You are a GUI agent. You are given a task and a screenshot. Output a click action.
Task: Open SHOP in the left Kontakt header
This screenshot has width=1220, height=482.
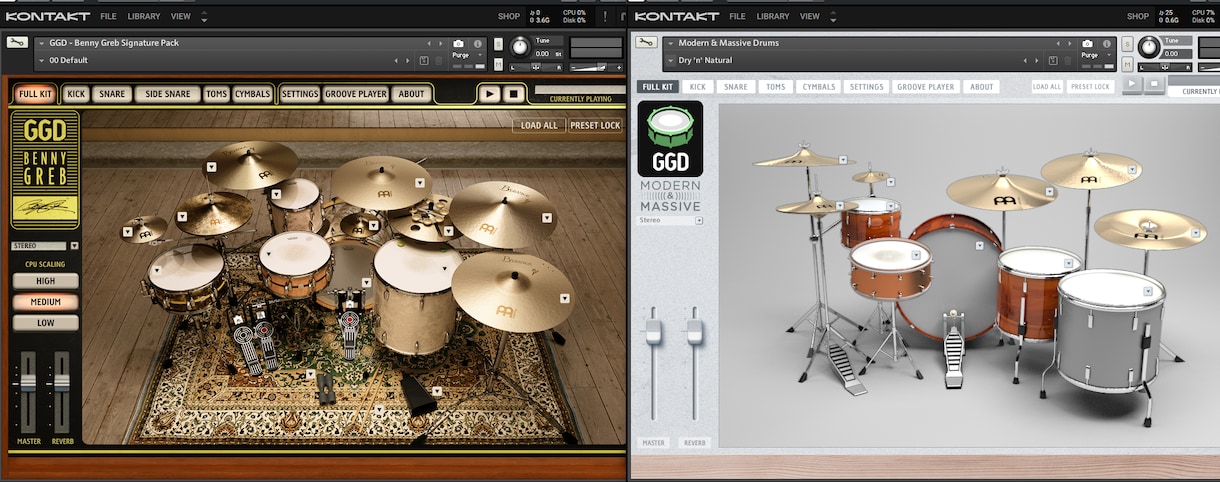509,16
